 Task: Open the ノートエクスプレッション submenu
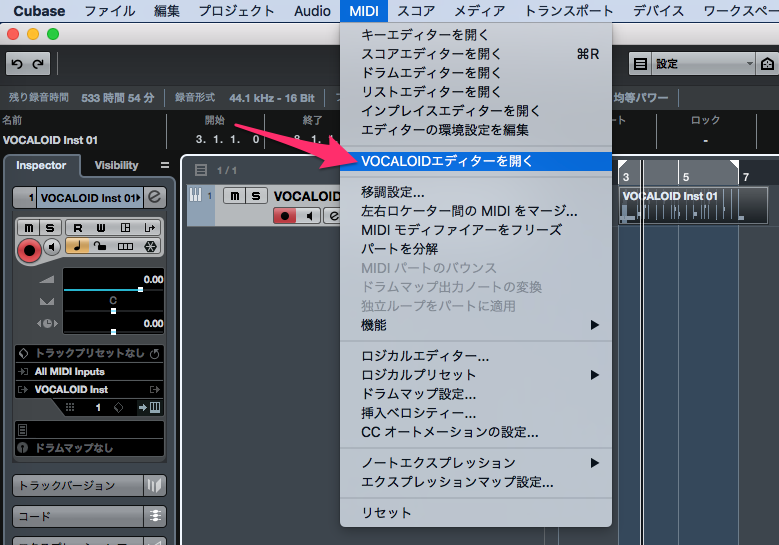(x=476, y=463)
